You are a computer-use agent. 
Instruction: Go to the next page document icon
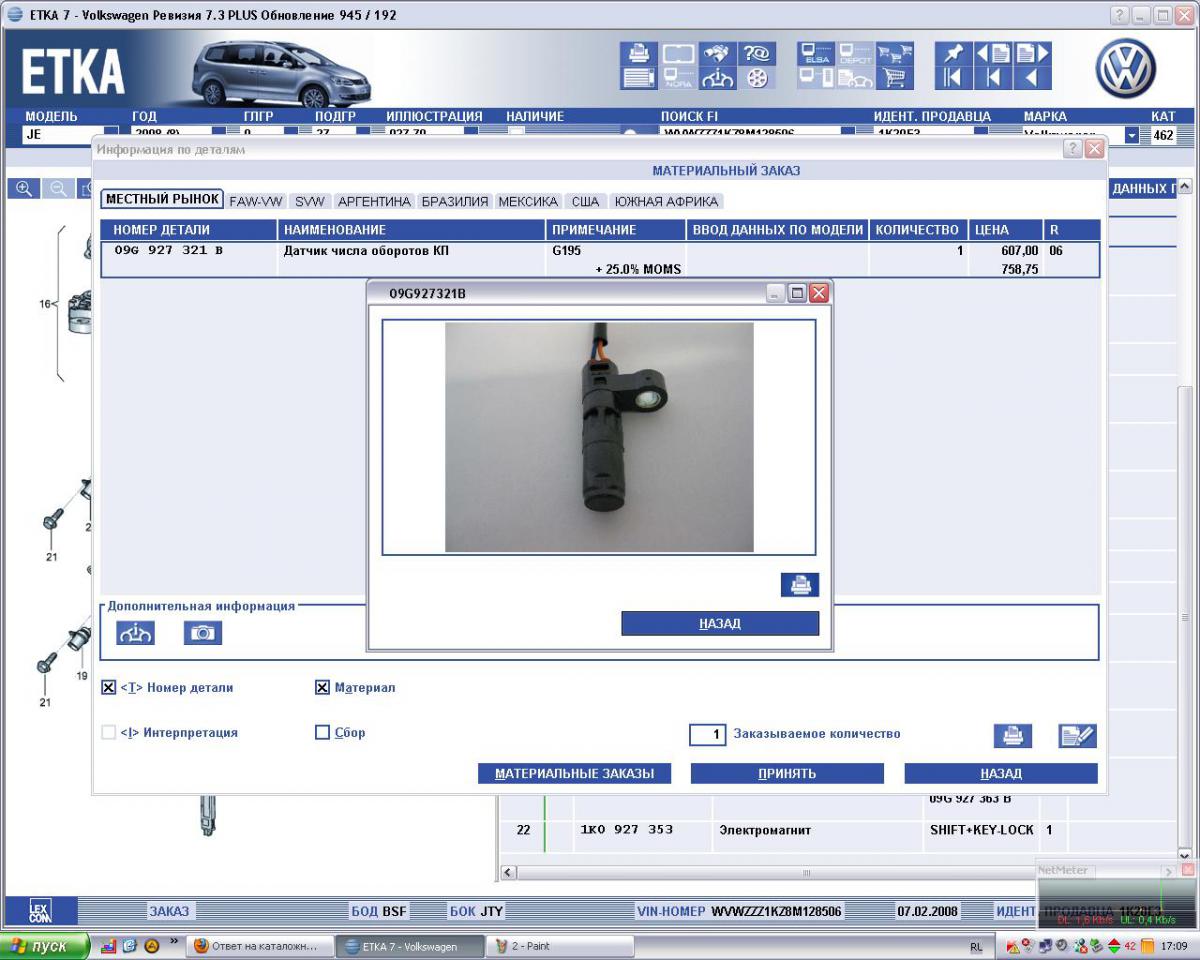1033,53
